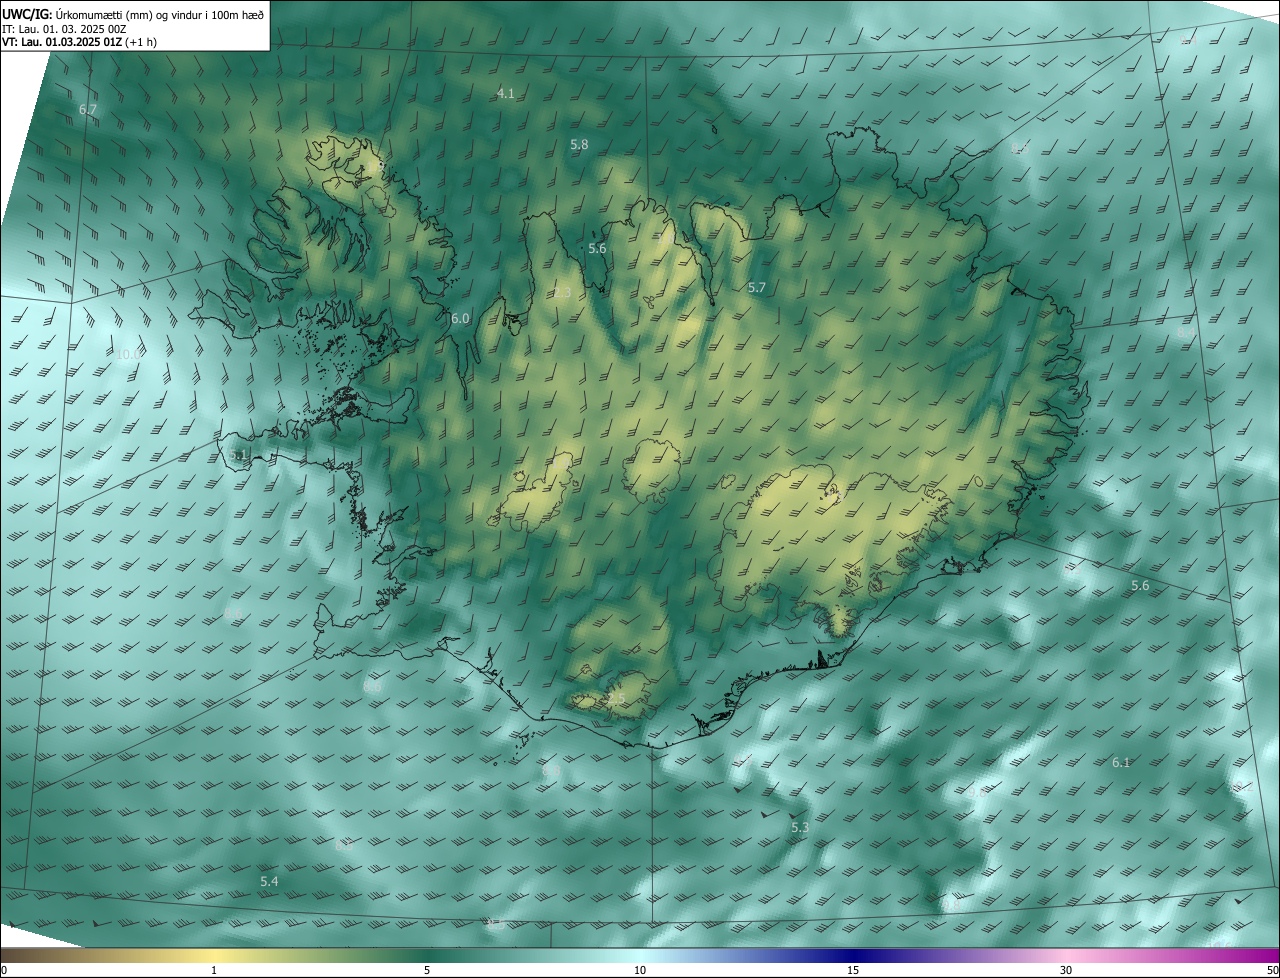Click the colorbar tick label 10

(640, 971)
